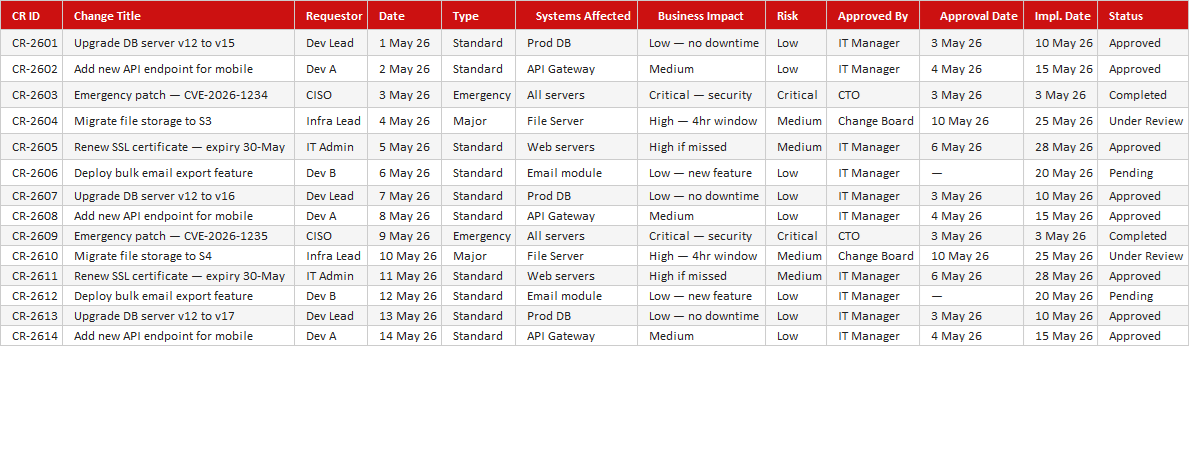Viewport: 1189px width, 472px height.
Task: Click the 'Emergency patch — CVE-2026-1235' cell
Action: (178, 236)
